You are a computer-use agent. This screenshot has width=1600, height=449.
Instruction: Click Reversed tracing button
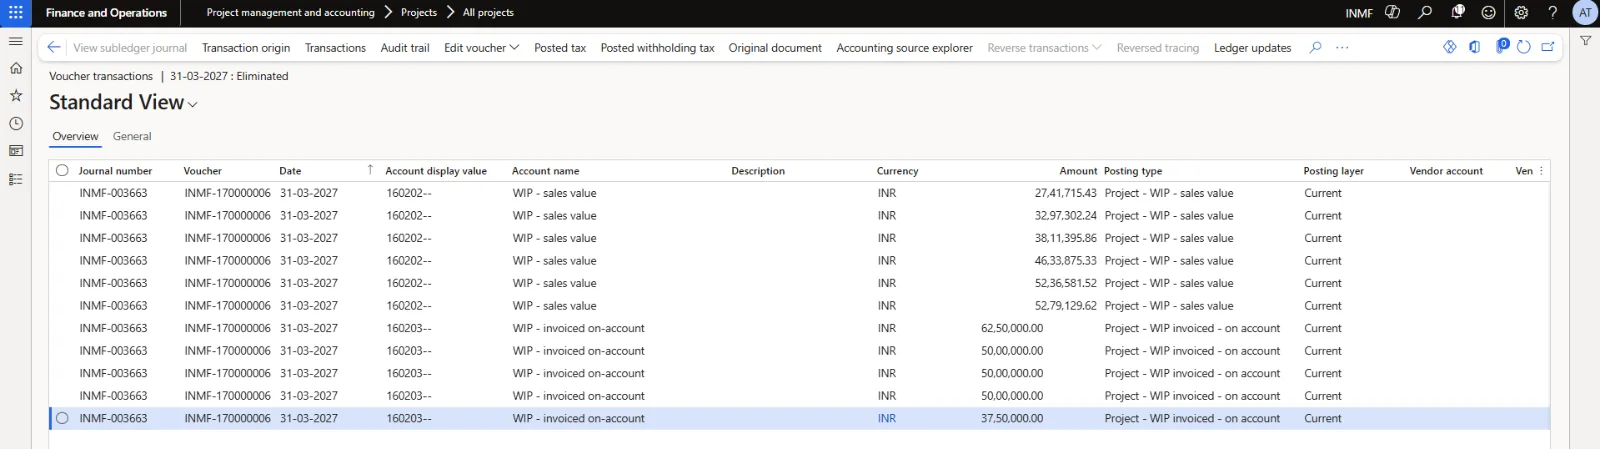[x=1157, y=47]
